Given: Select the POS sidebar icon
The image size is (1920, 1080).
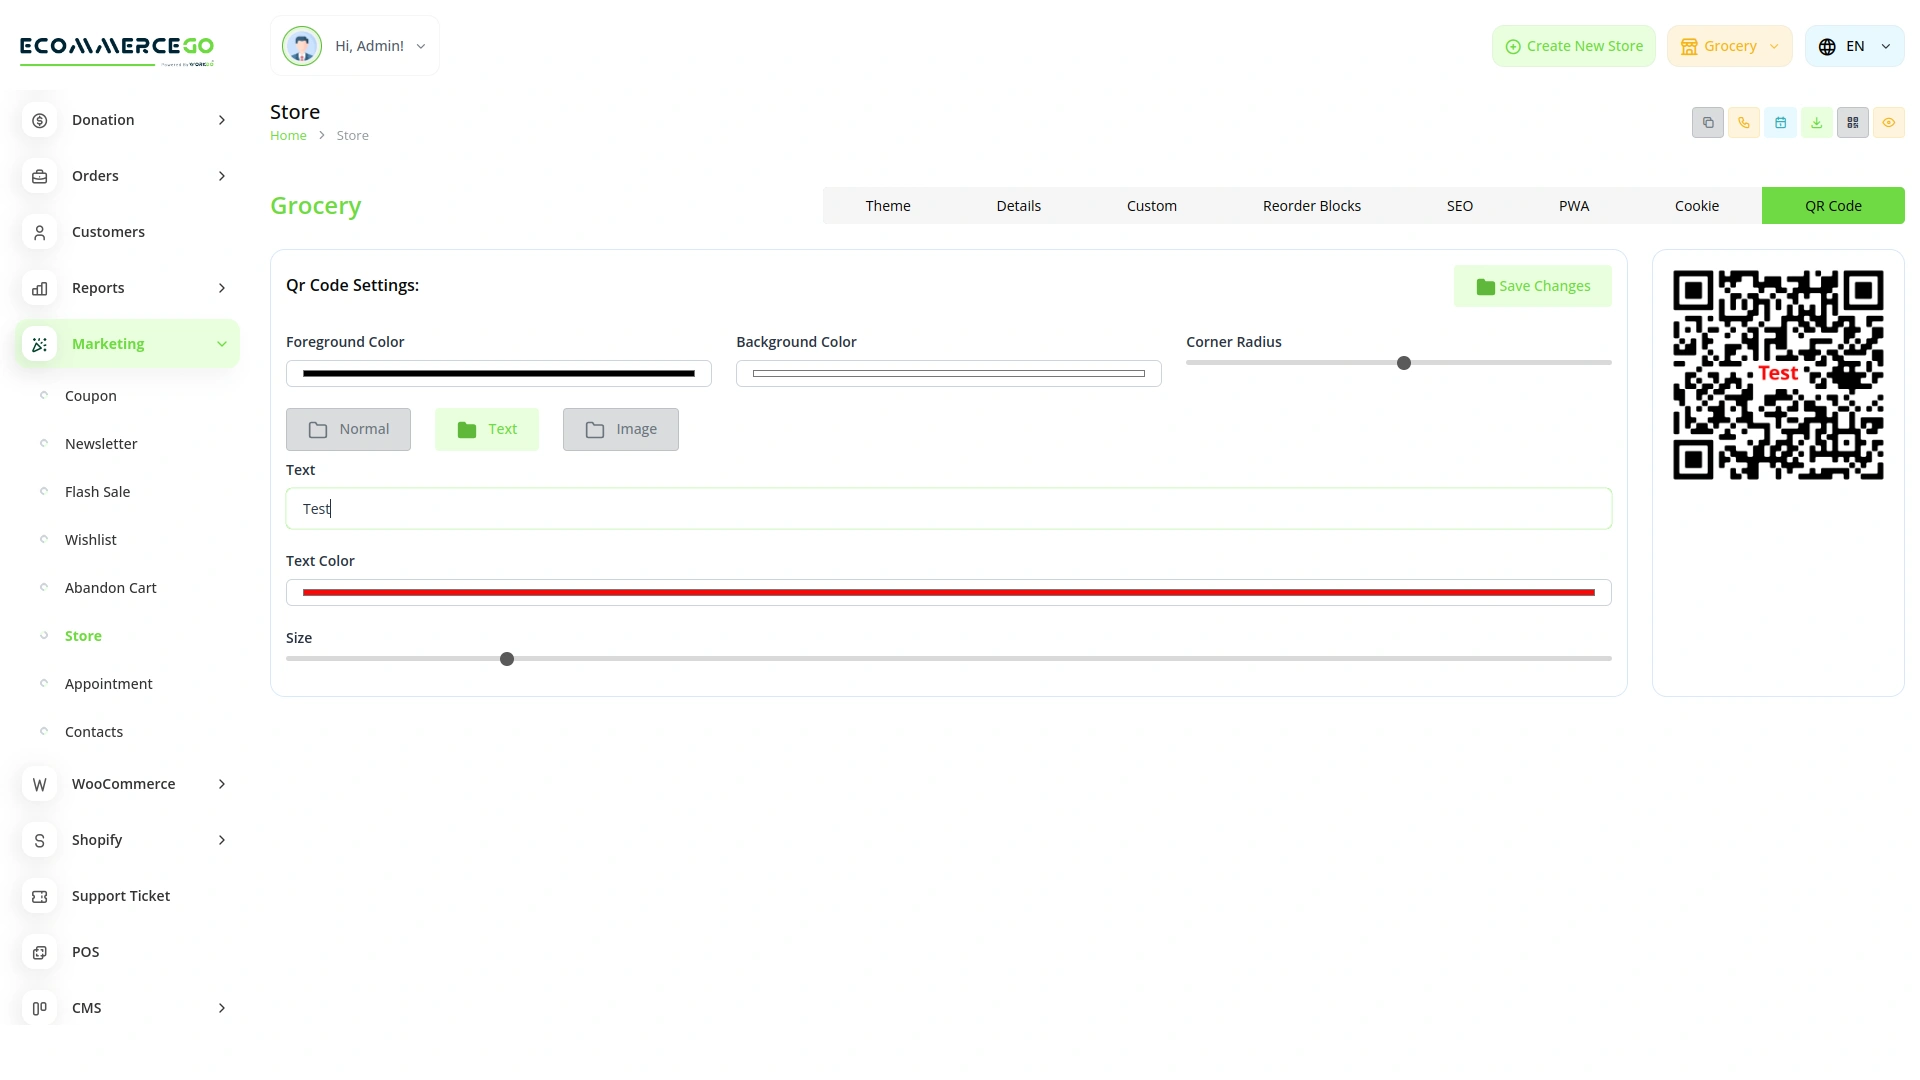Looking at the screenshot, I should pos(39,952).
